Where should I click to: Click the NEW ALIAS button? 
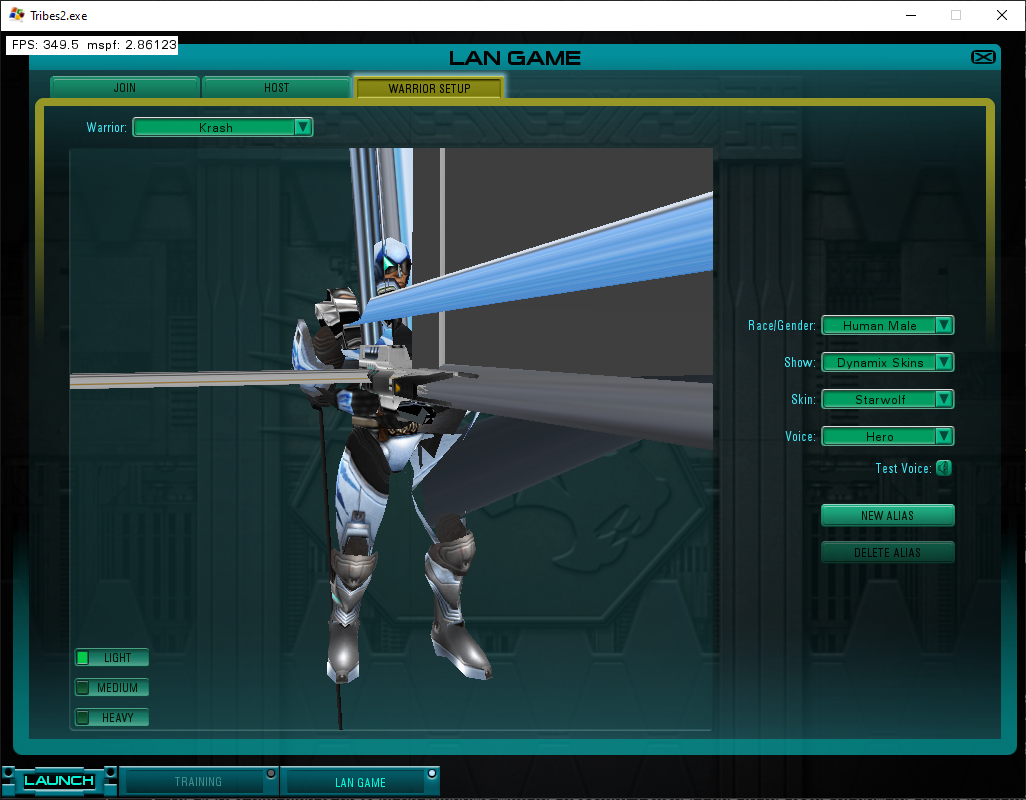888,515
